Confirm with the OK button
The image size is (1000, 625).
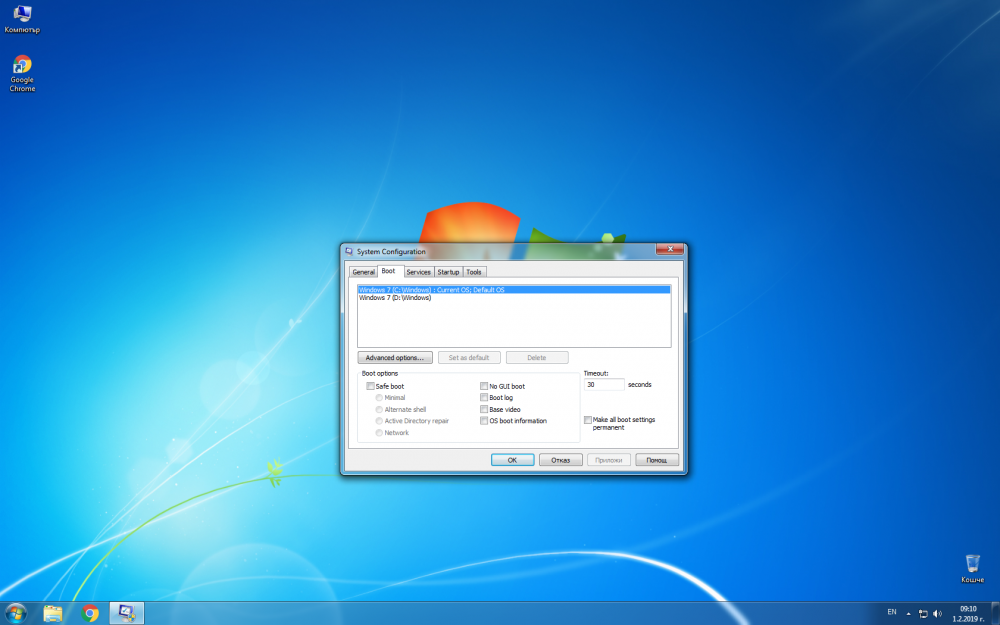click(512, 460)
